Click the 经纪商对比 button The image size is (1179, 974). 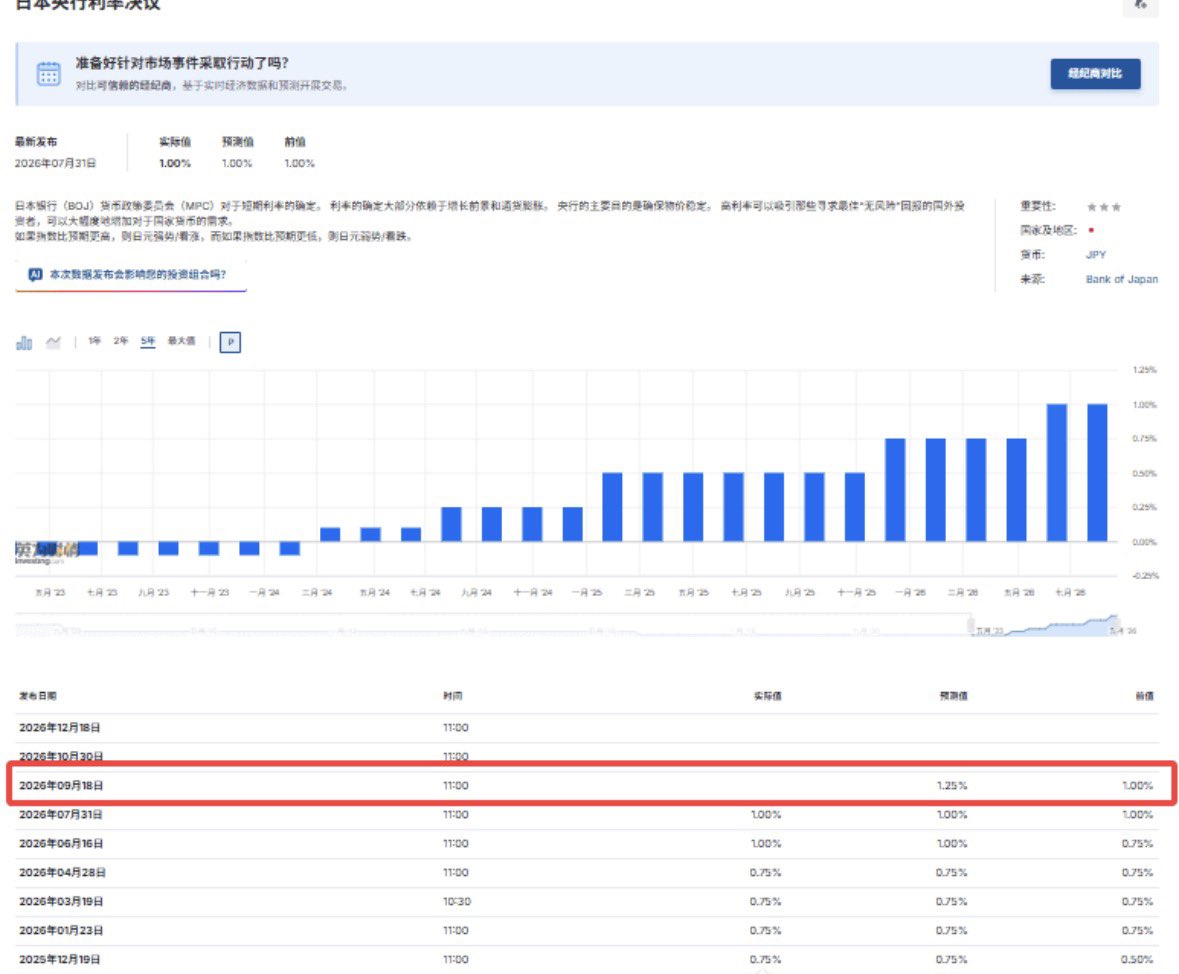tap(1095, 74)
